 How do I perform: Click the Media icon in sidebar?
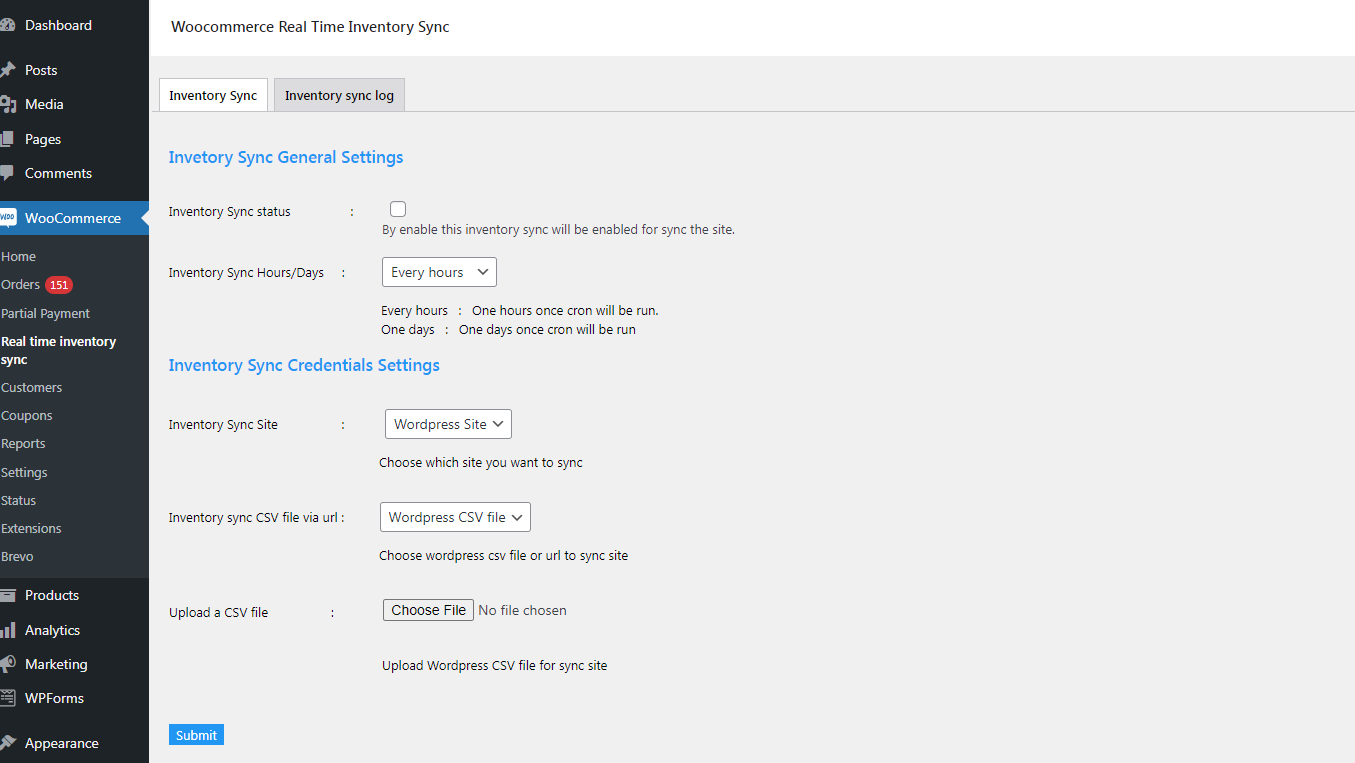tap(7, 104)
